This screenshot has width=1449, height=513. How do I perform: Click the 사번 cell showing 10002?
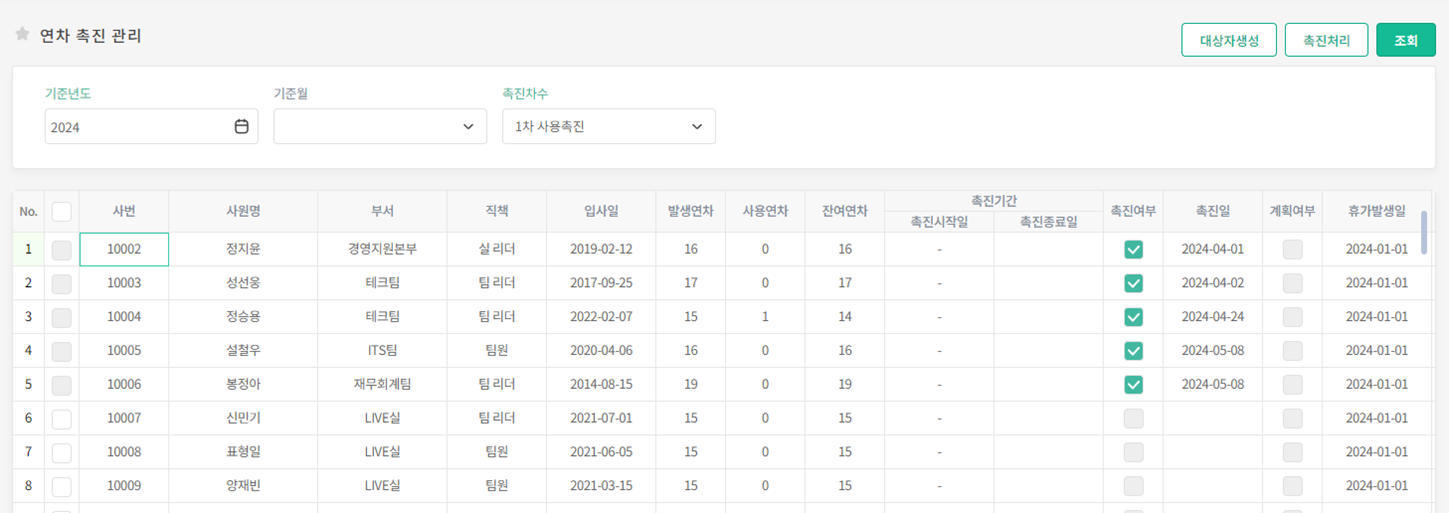(124, 249)
